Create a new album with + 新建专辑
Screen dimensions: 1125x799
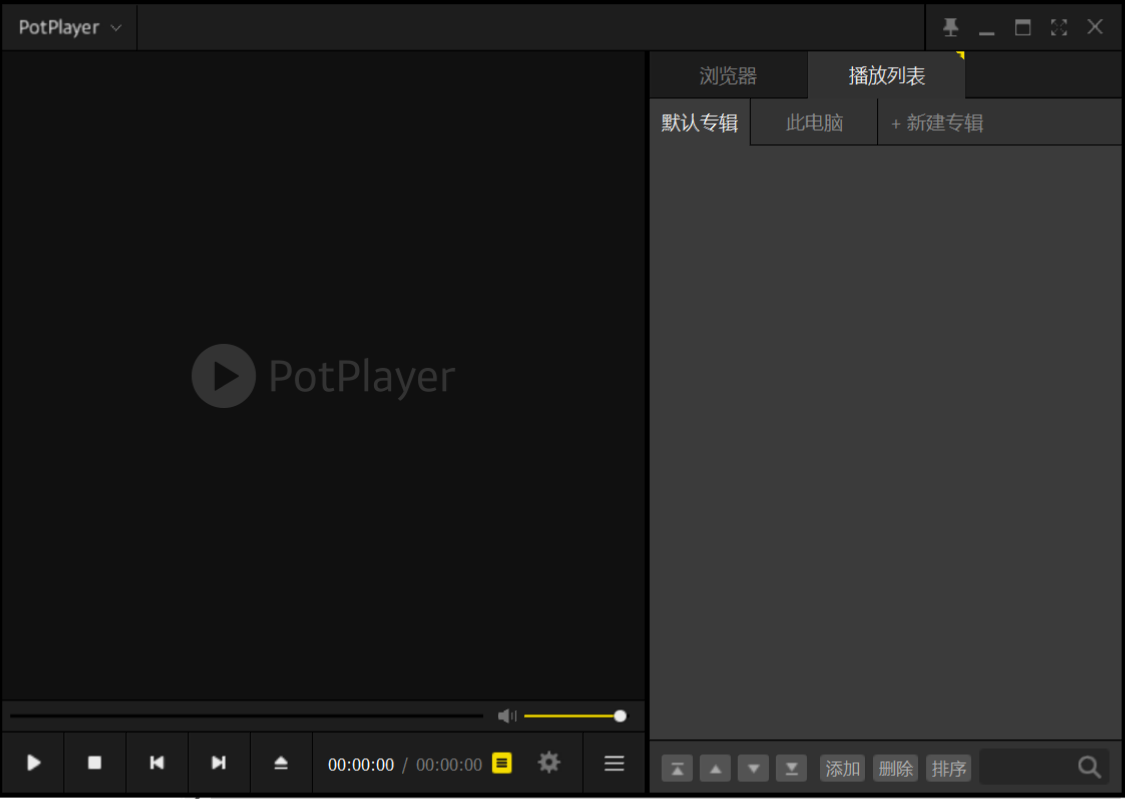[x=937, y=123]
